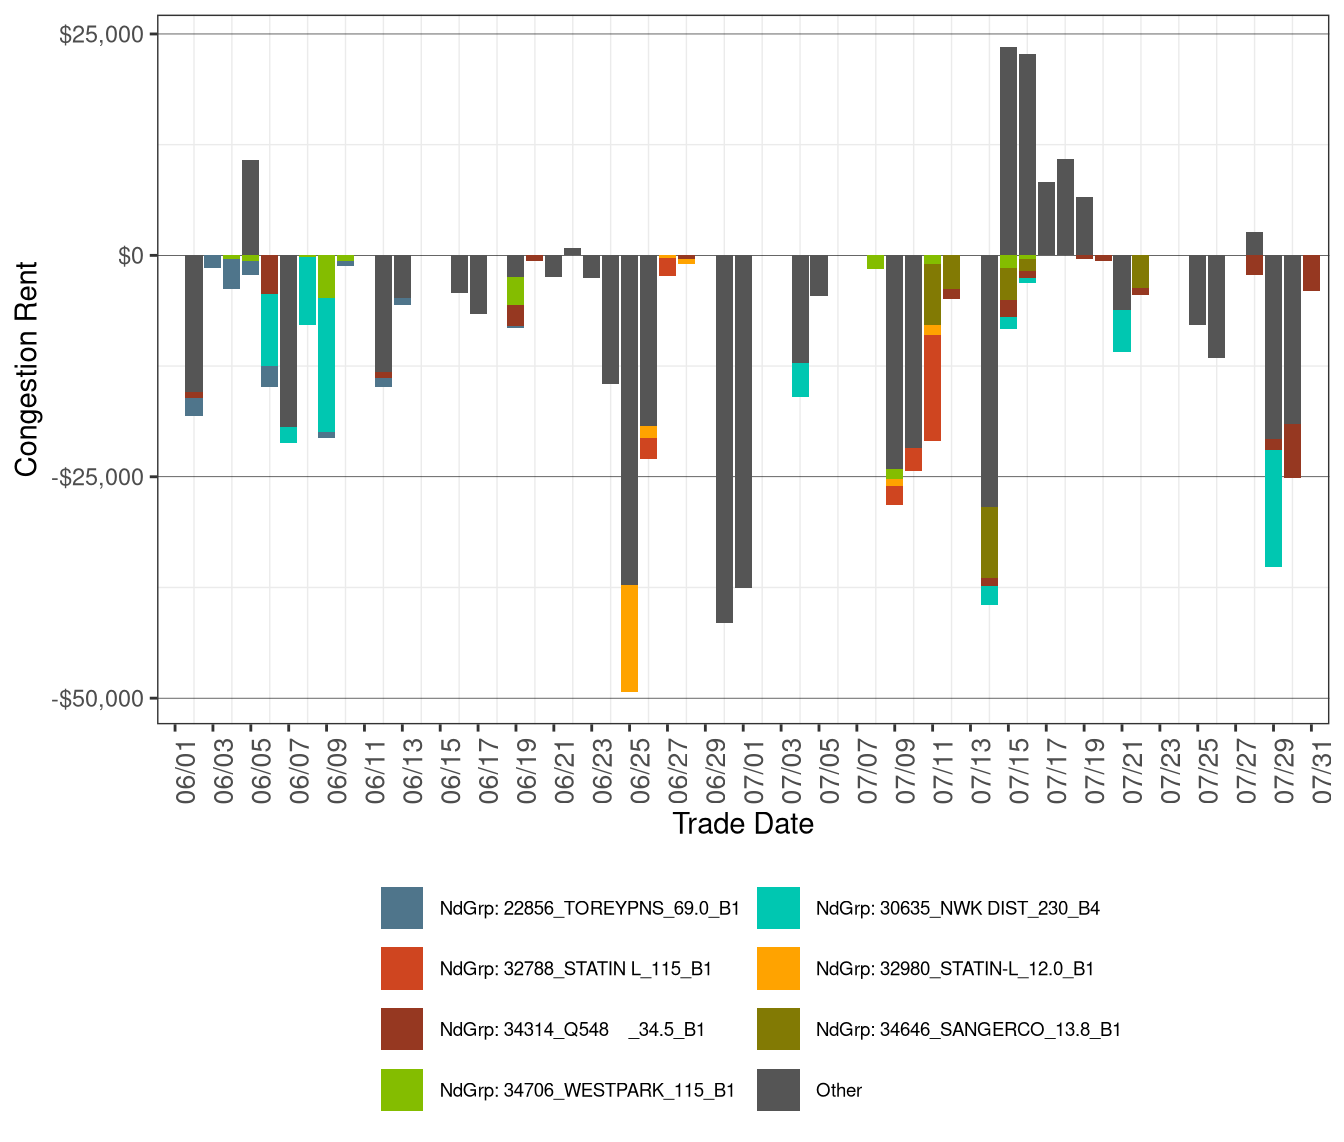
Task: Click the 'Congestion Rent' y-axis title
Action: tap(26, 369)
